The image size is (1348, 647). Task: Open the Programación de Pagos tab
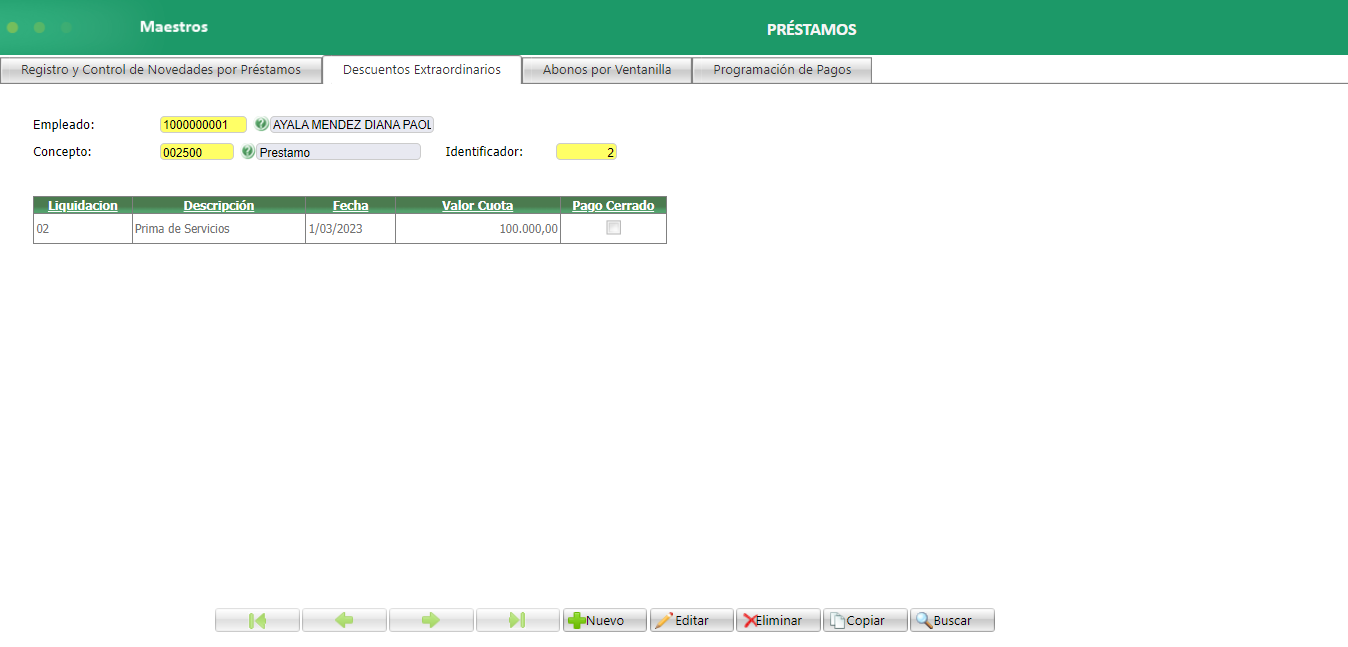[x=782, y=70]
